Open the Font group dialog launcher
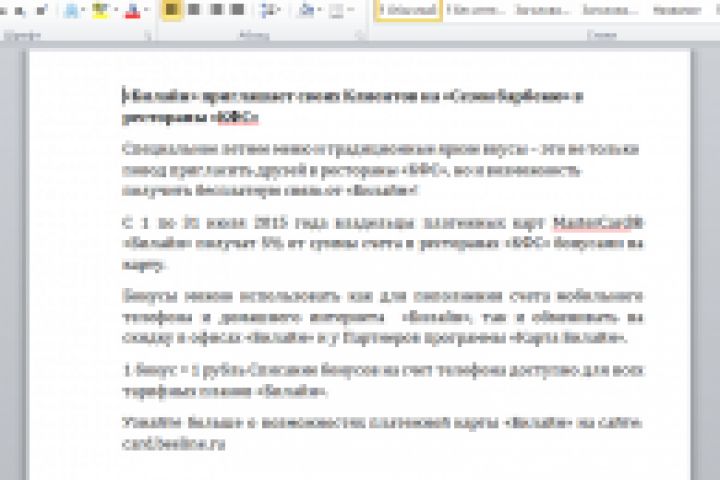The height and width of the screenshot is (480, 720). click(148, 35)
